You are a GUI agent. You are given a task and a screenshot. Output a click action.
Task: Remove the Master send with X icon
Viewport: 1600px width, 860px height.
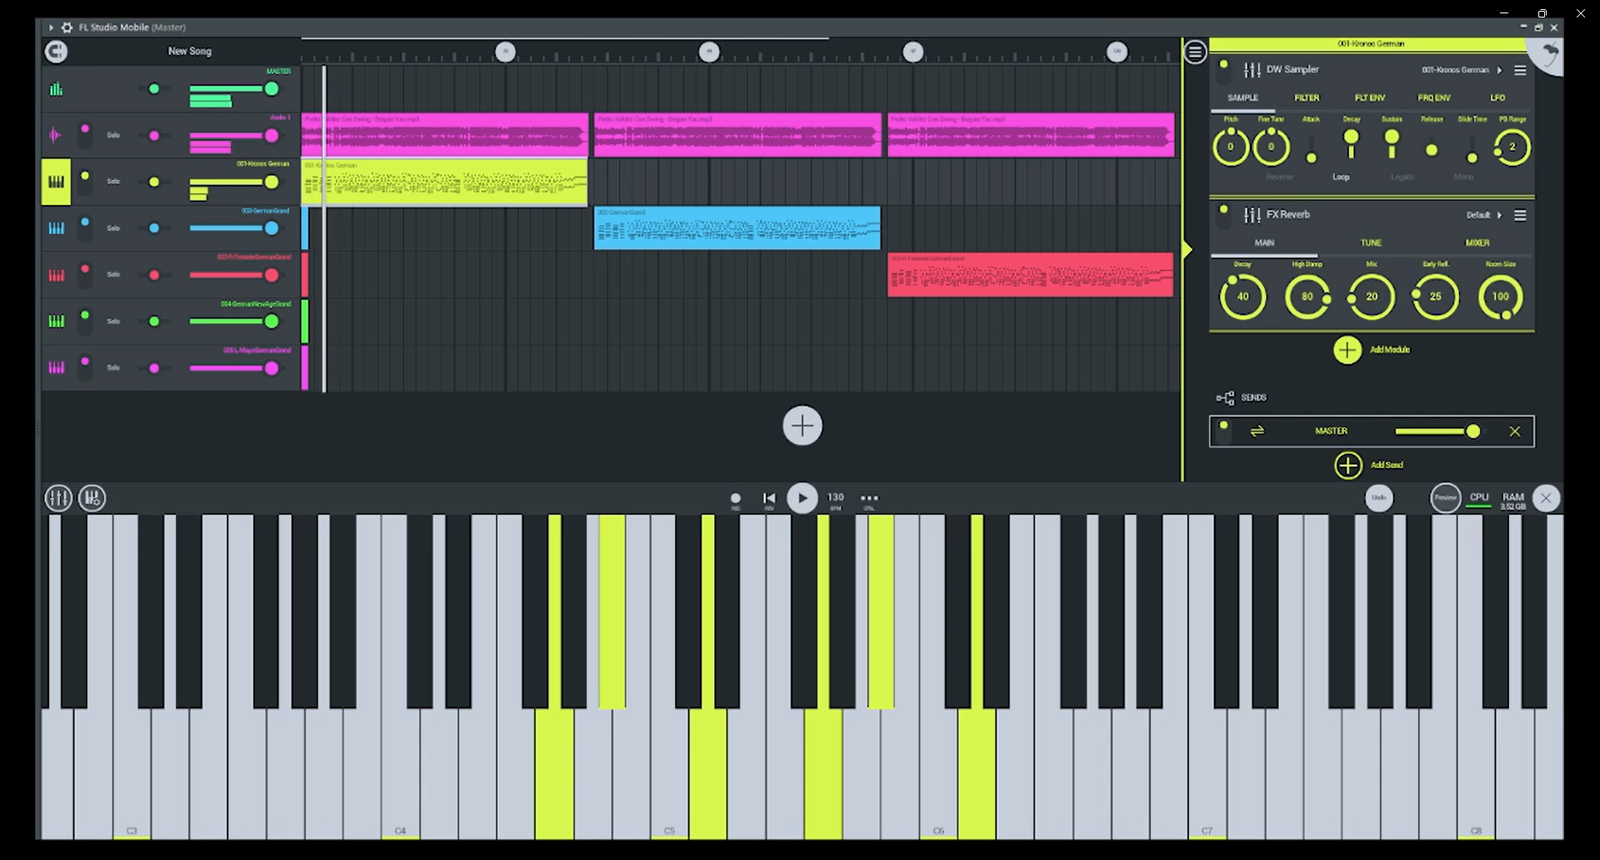pyautogui.click(x=1514, y=431)
